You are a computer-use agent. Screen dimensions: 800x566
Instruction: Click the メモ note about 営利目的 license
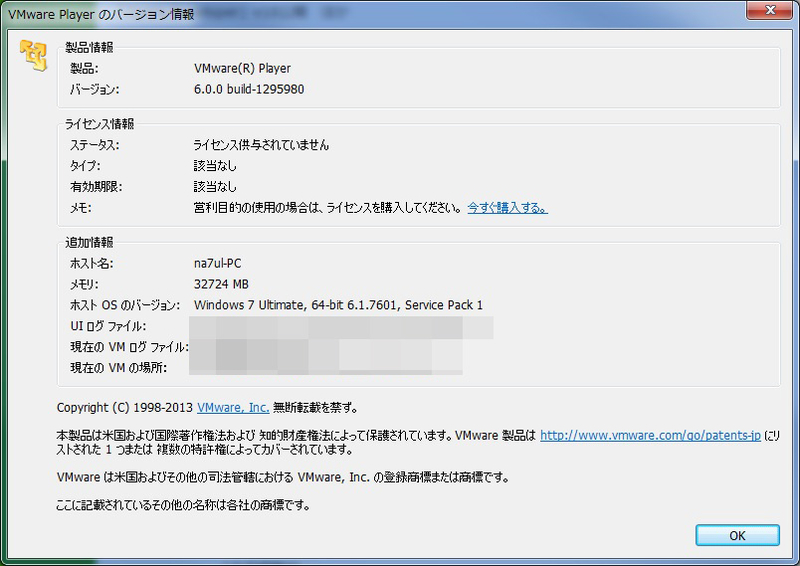328,208
